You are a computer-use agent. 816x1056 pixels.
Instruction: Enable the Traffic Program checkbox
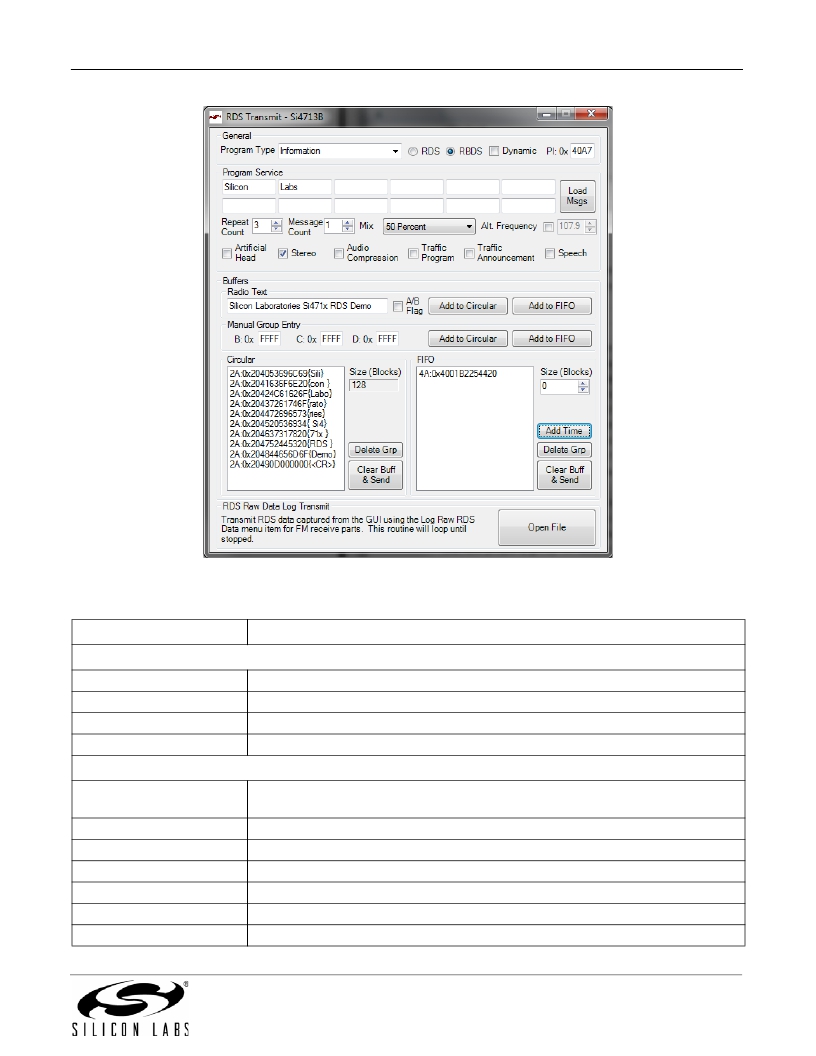(x=413, y=253)
